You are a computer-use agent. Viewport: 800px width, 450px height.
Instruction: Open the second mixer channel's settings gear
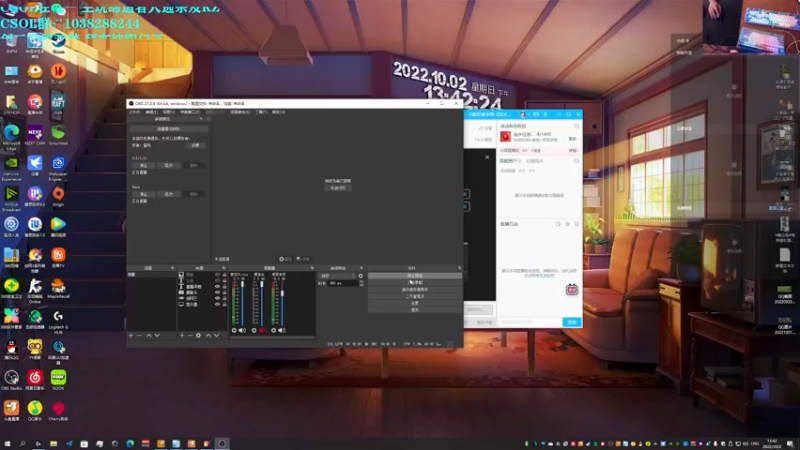click(x=254, y=331)
